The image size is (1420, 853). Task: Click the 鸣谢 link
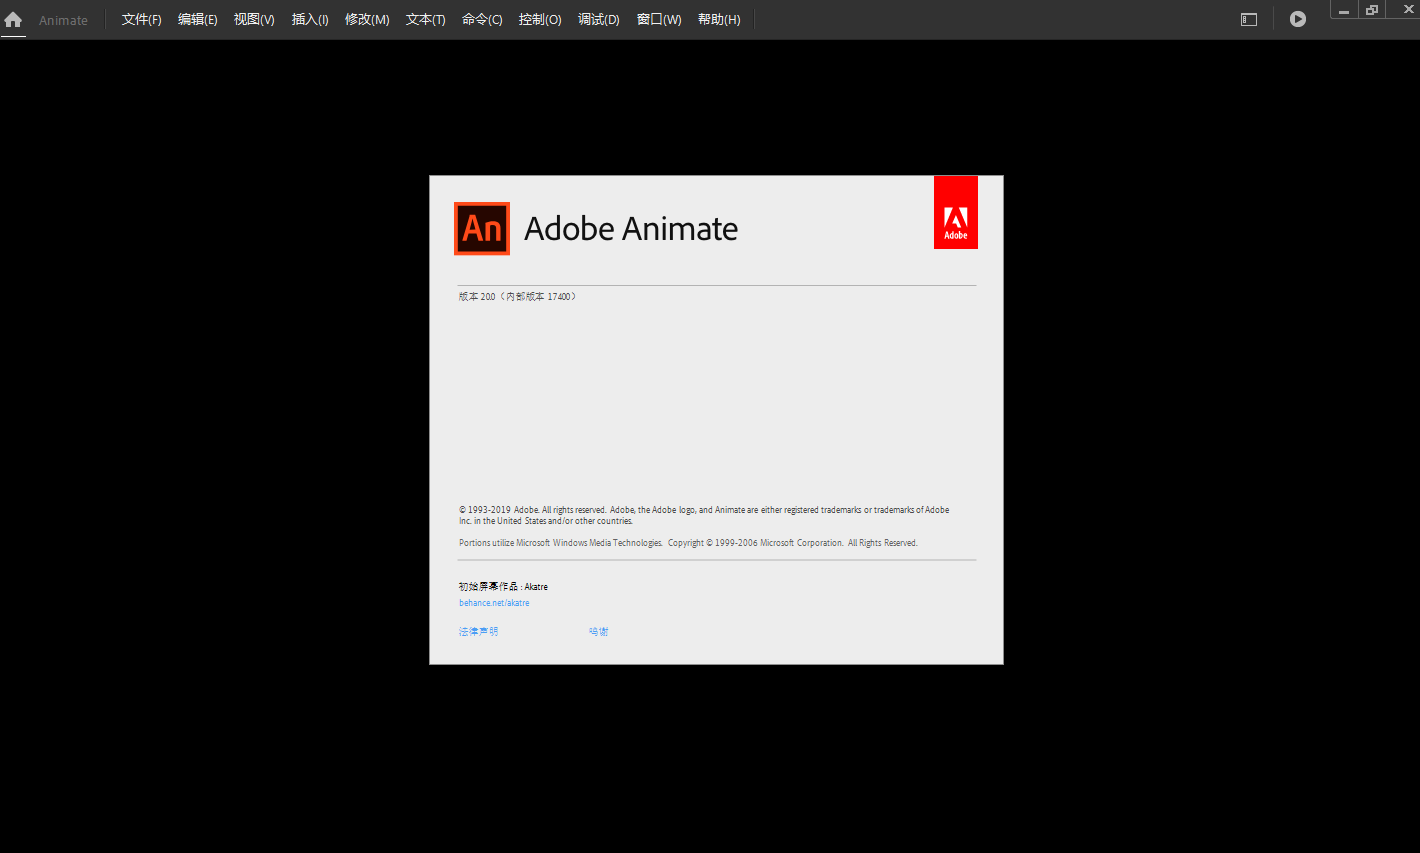pyautogui.click(x=598, y=631)
